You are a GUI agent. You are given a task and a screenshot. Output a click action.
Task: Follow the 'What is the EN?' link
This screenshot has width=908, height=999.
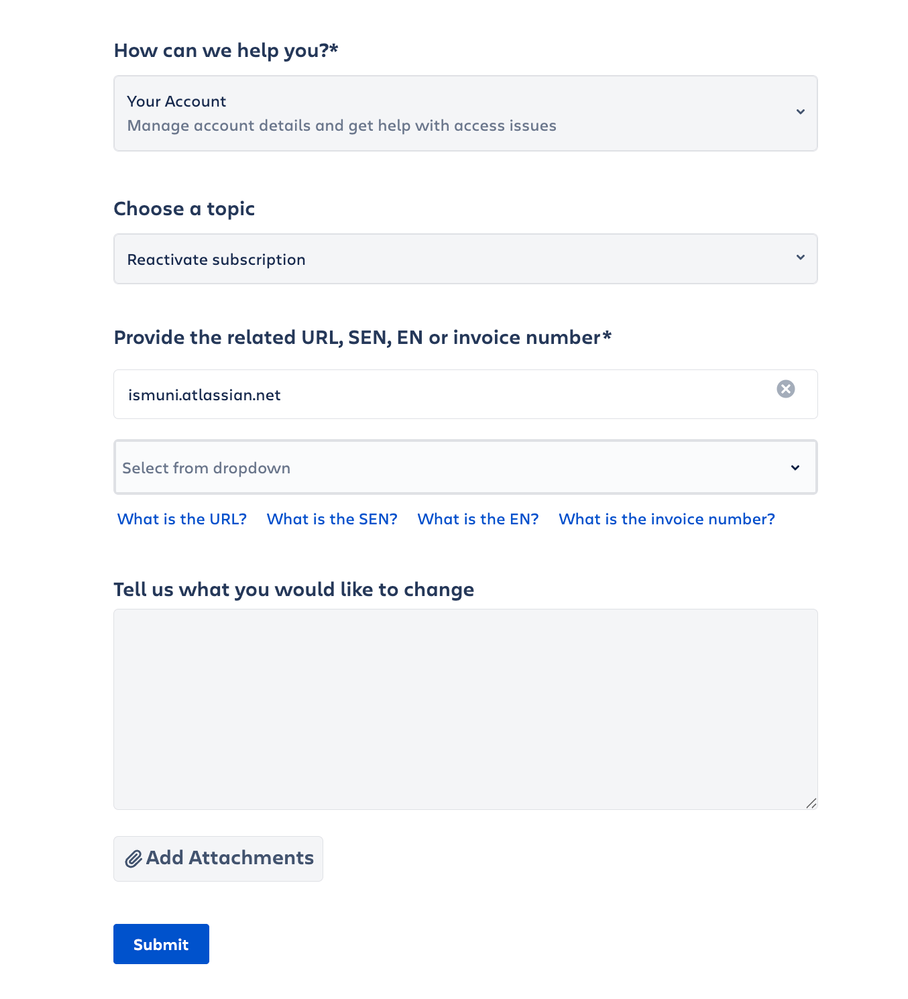click(x=478, y=519)
